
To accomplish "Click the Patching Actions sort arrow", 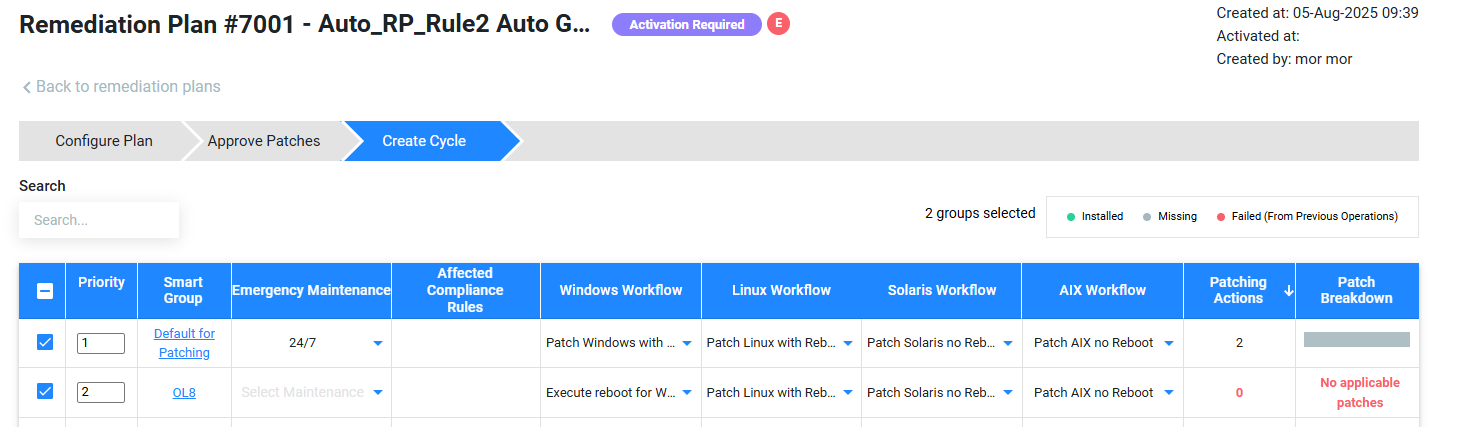I will (1288, 290).
